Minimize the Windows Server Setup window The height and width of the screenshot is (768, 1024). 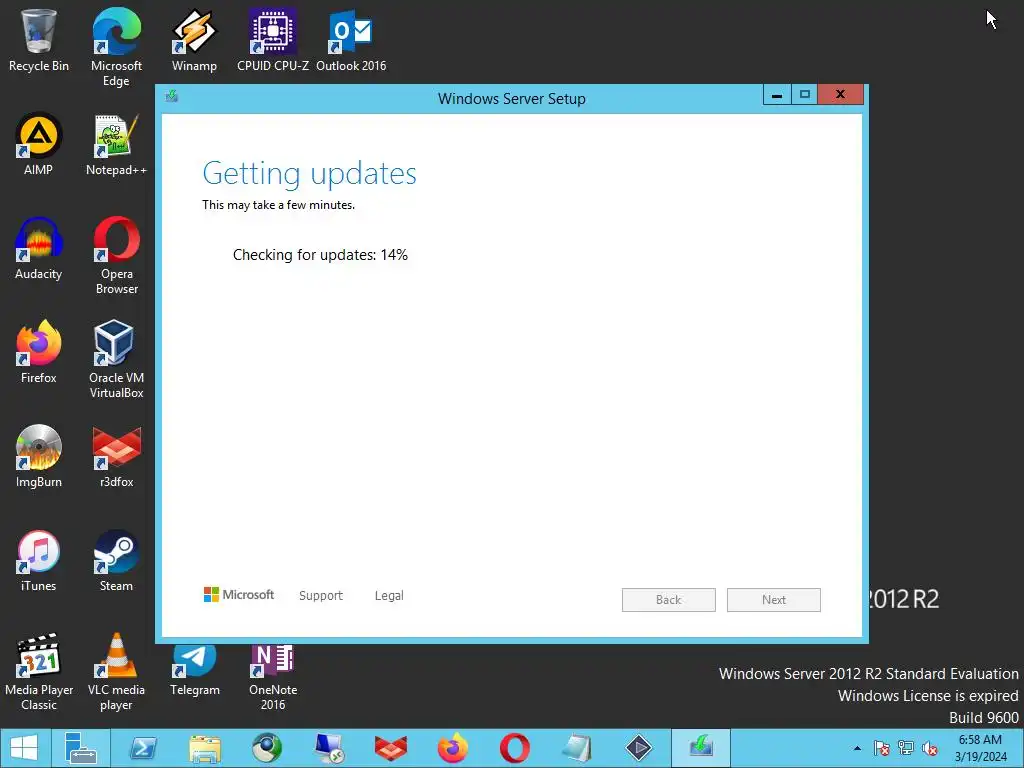point(777,95)
